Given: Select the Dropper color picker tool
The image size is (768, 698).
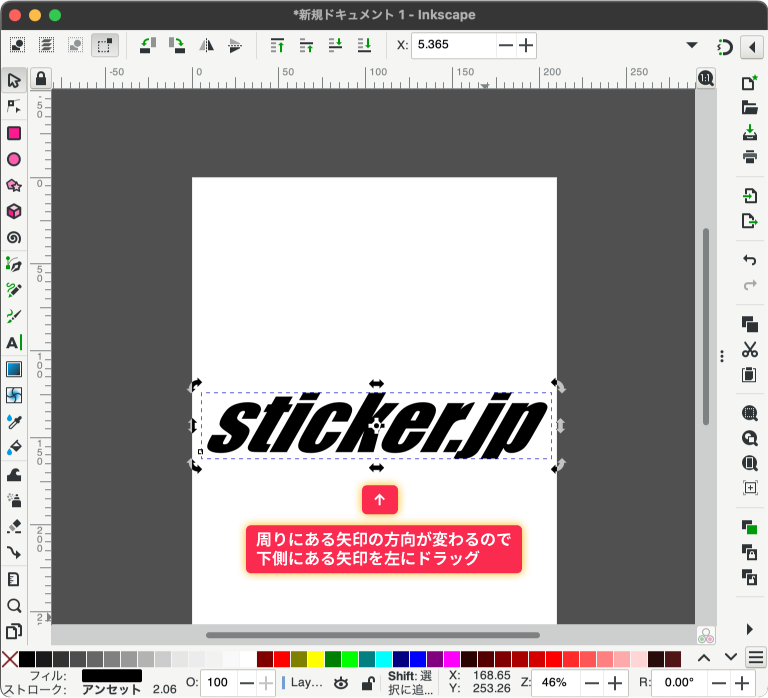Looking at the screenshot, I should pyautogui.click(x=14, y=421).
